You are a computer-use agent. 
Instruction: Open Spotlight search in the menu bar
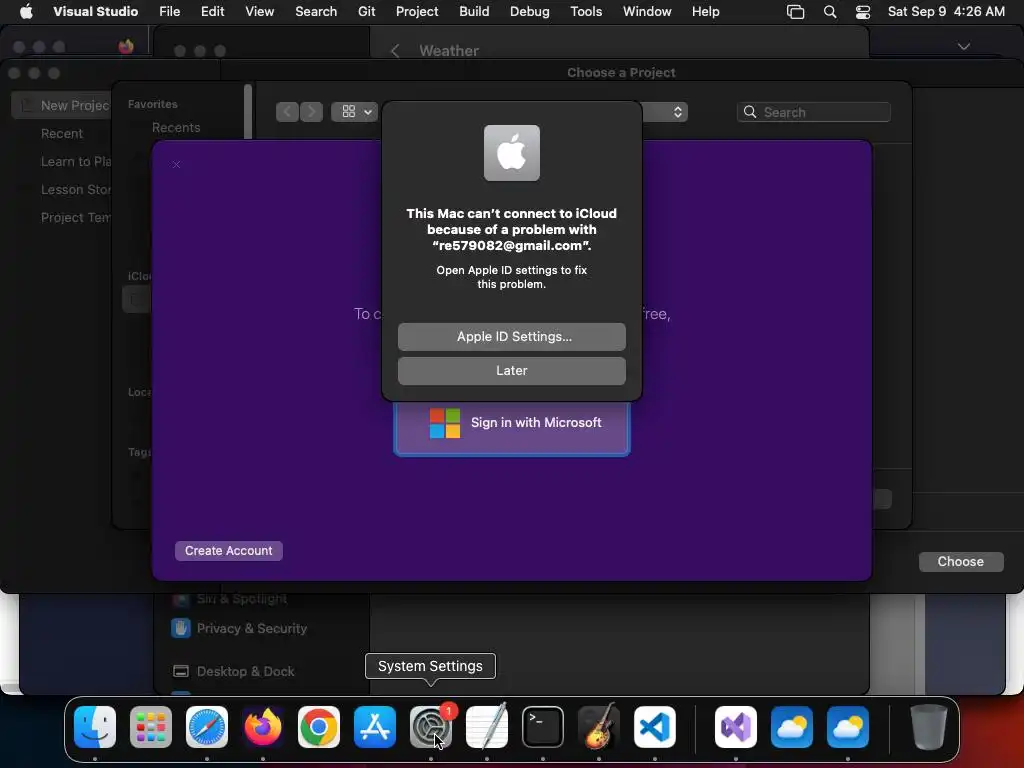[x=830, y=11]
